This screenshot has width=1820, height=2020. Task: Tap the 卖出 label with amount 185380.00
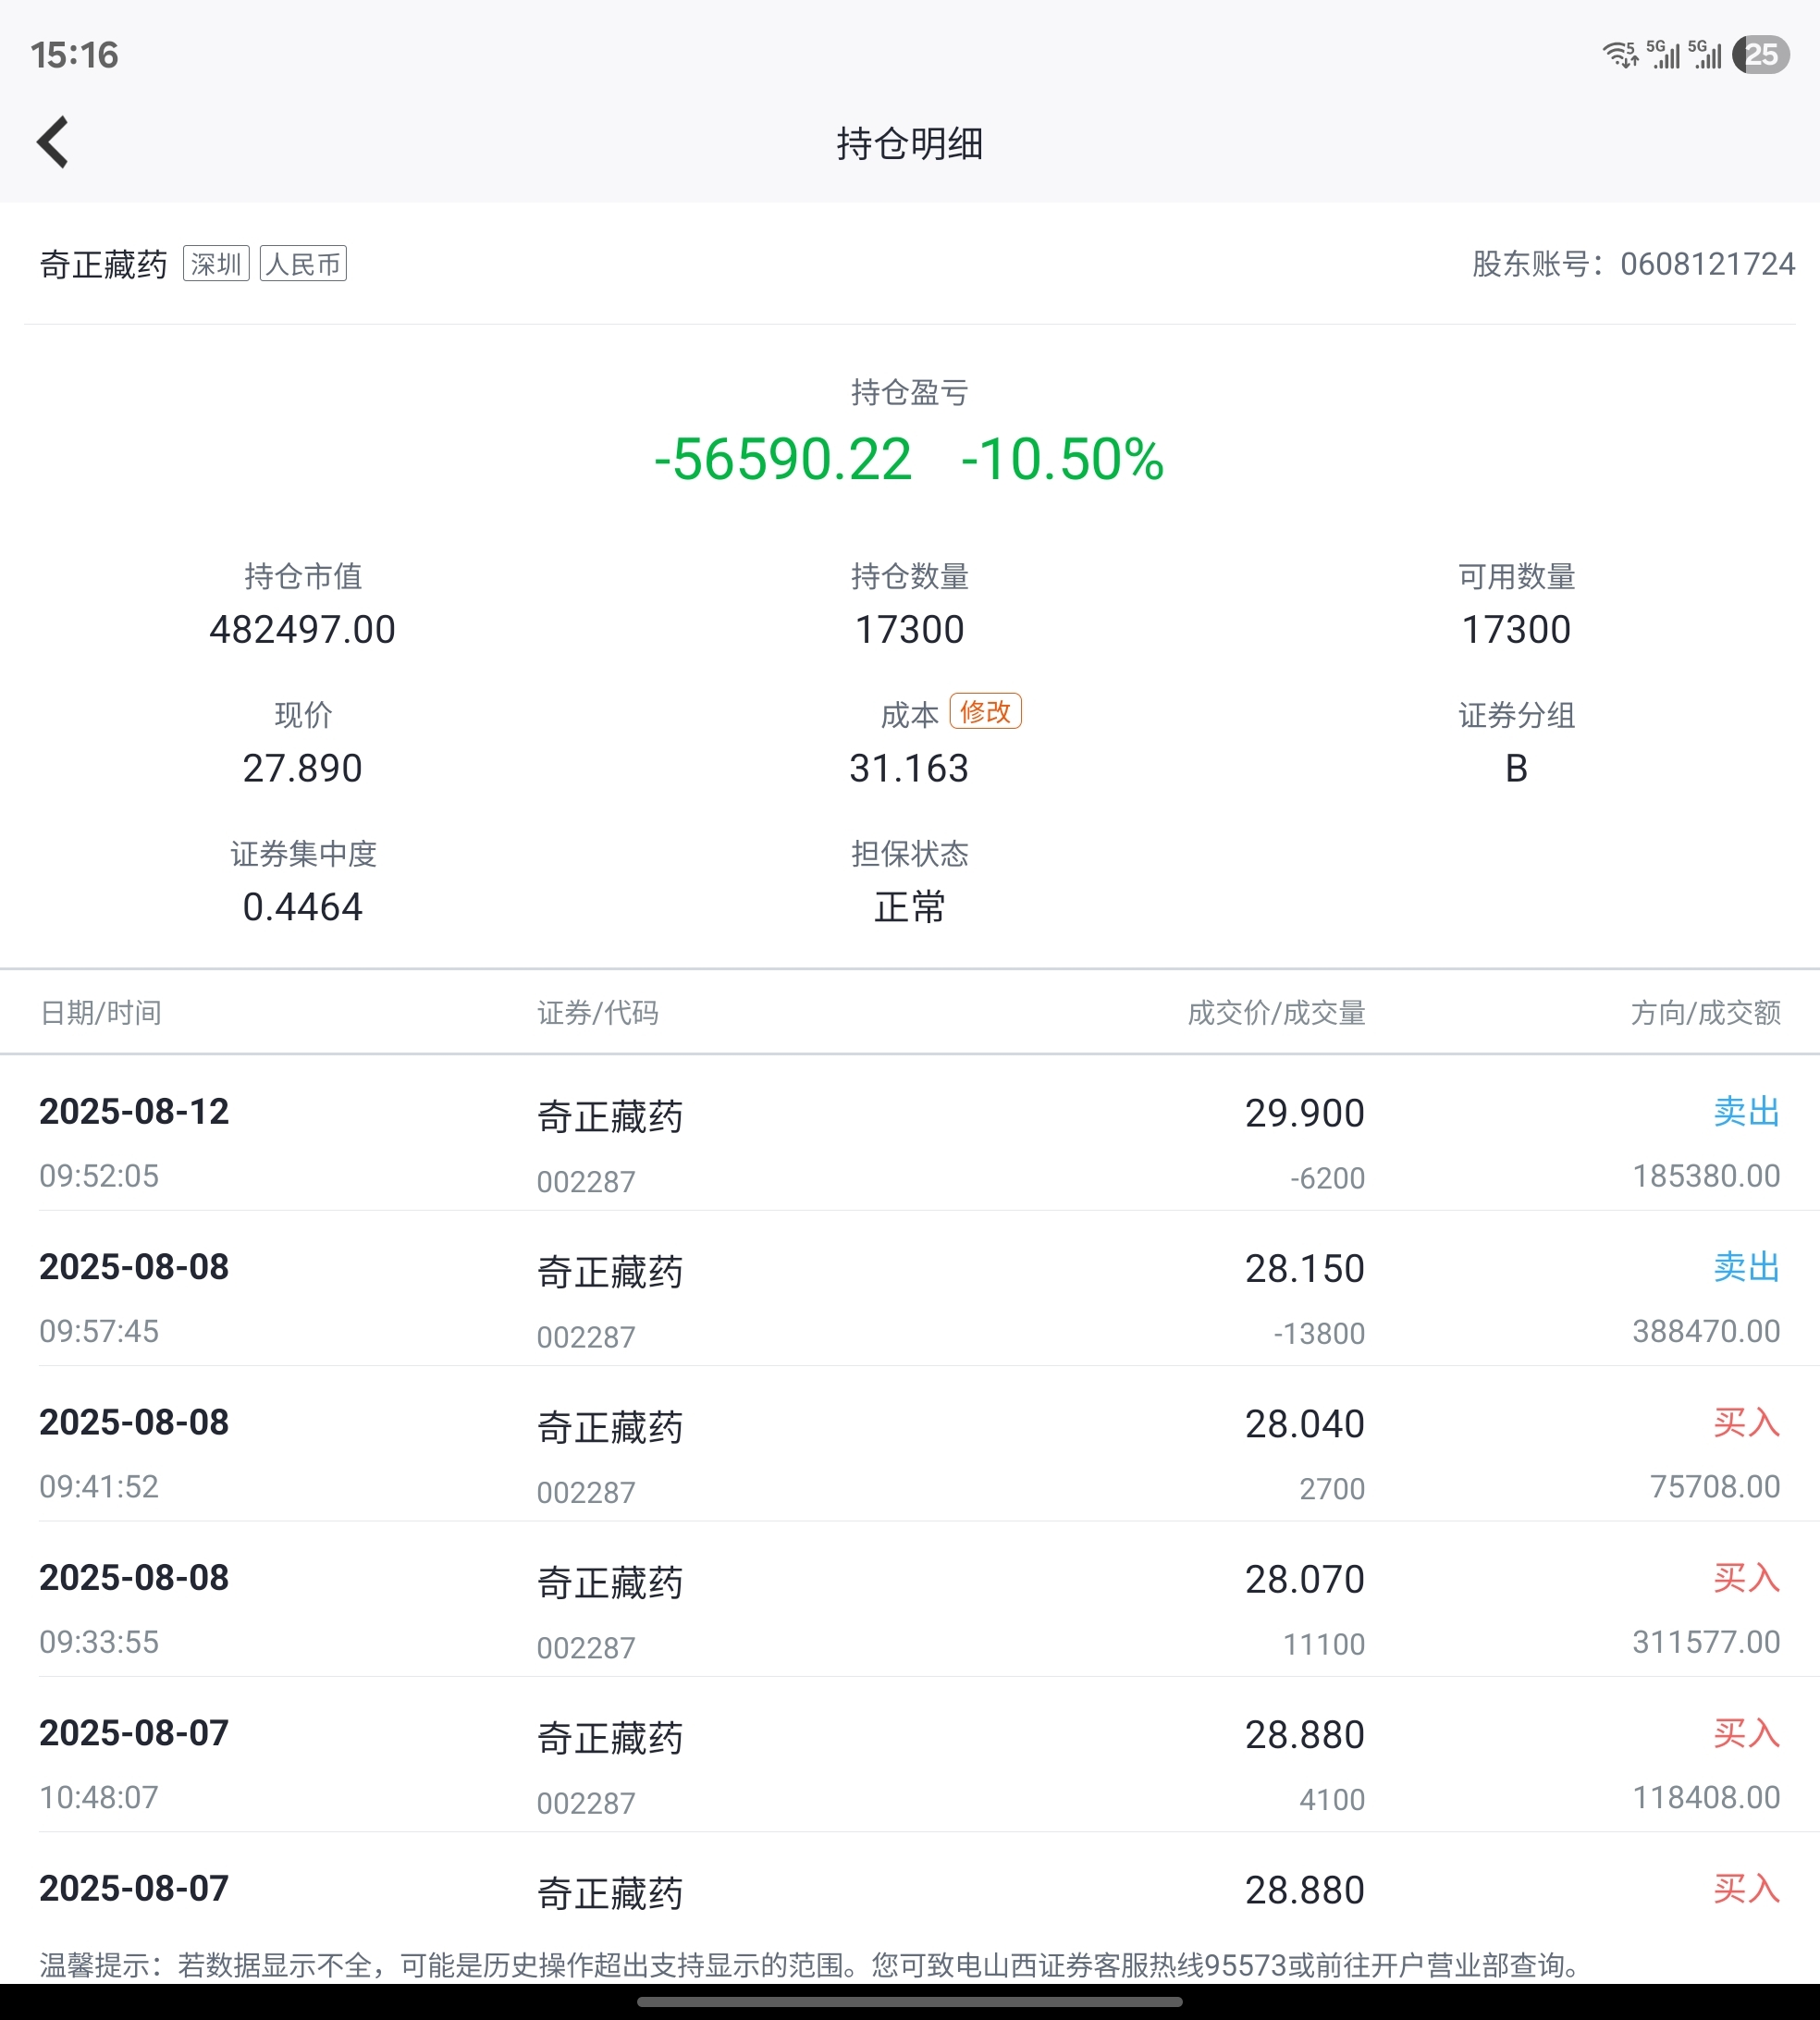coord(1747,1112)
